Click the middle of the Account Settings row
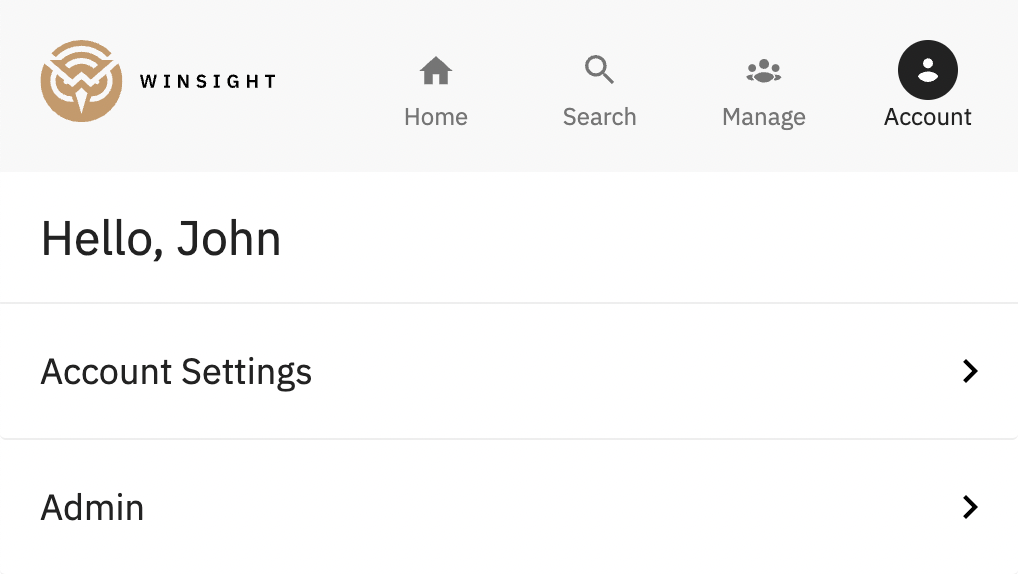Viewport: 1018px width, 574px height. pyautogui.click(x=509, y=371)
